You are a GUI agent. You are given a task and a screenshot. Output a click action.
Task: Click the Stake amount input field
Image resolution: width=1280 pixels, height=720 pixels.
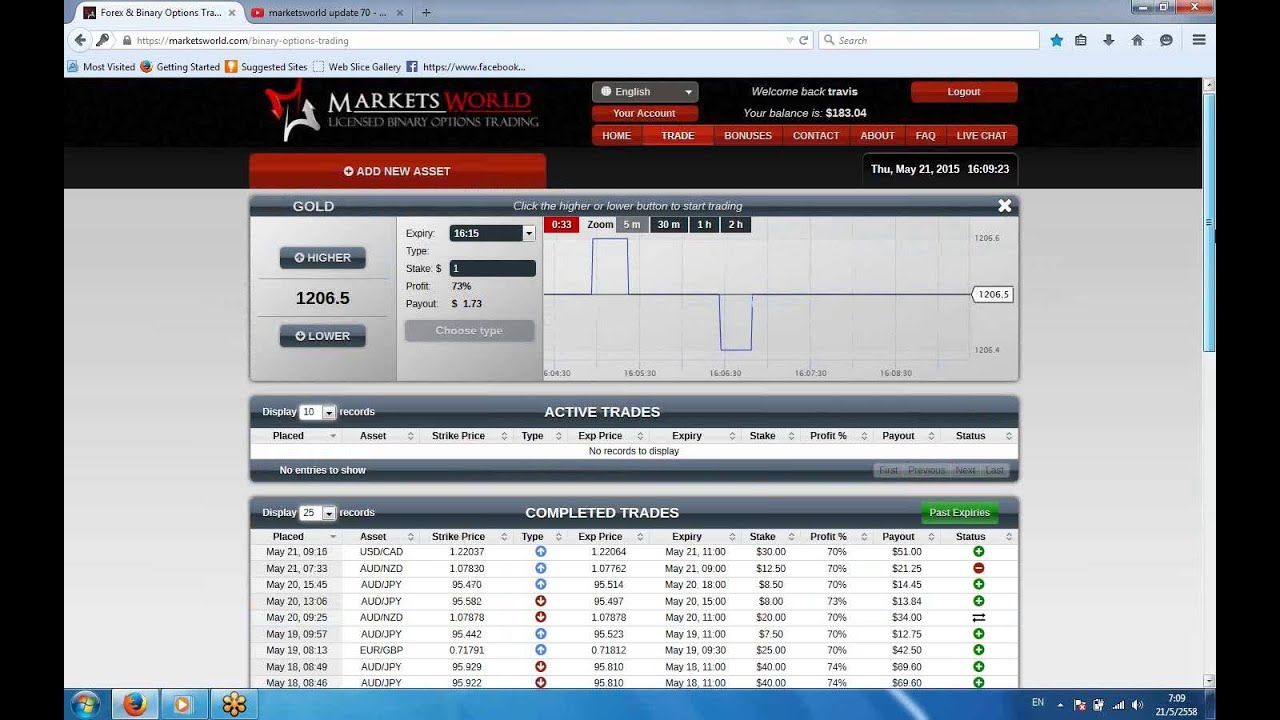click(492, 268)
